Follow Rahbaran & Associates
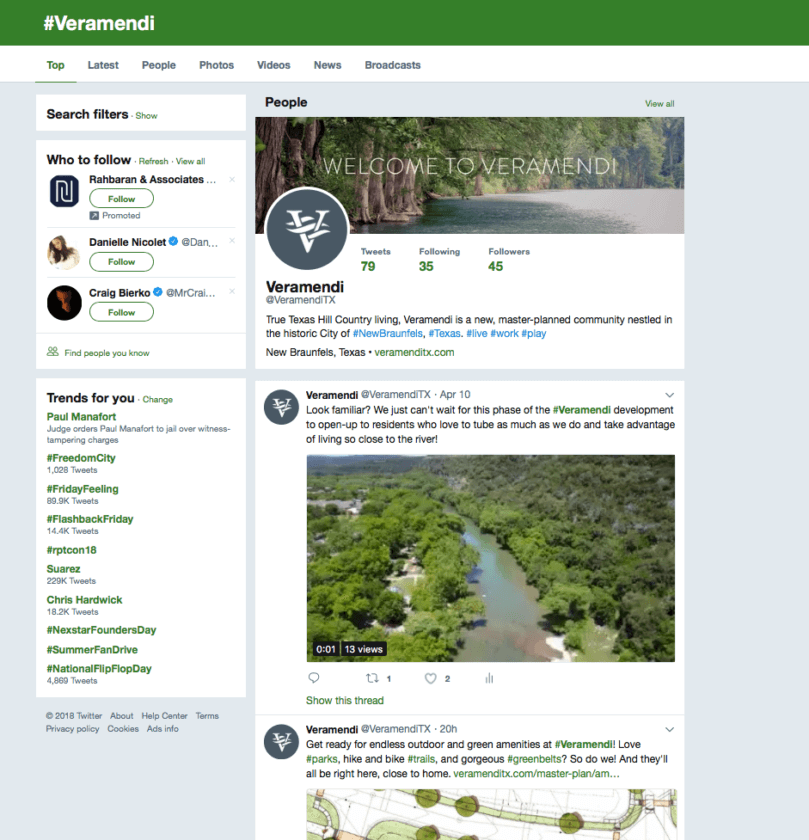 click(122, 199)
